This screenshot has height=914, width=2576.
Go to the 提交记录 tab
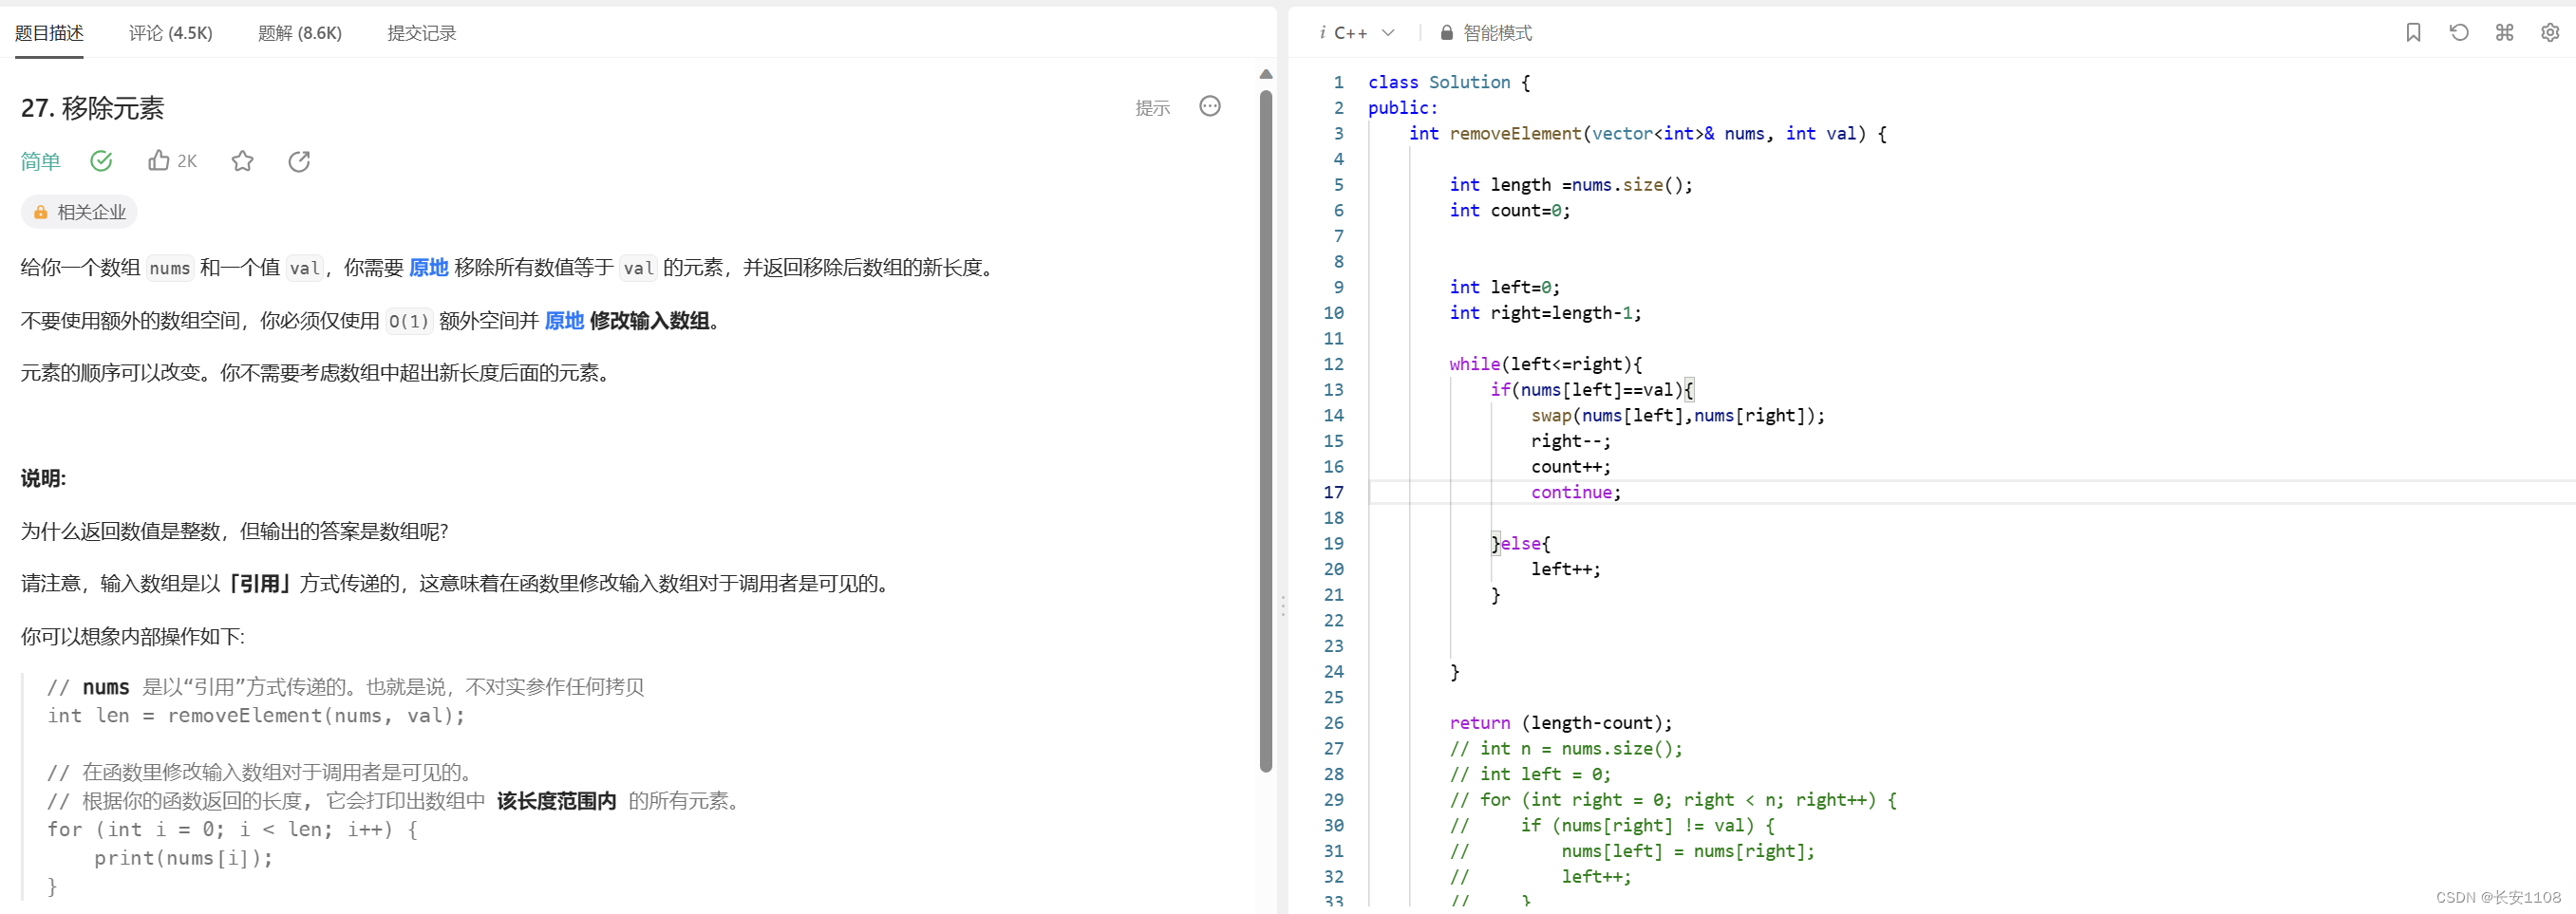pyautogui.click(x=421, y=33)
